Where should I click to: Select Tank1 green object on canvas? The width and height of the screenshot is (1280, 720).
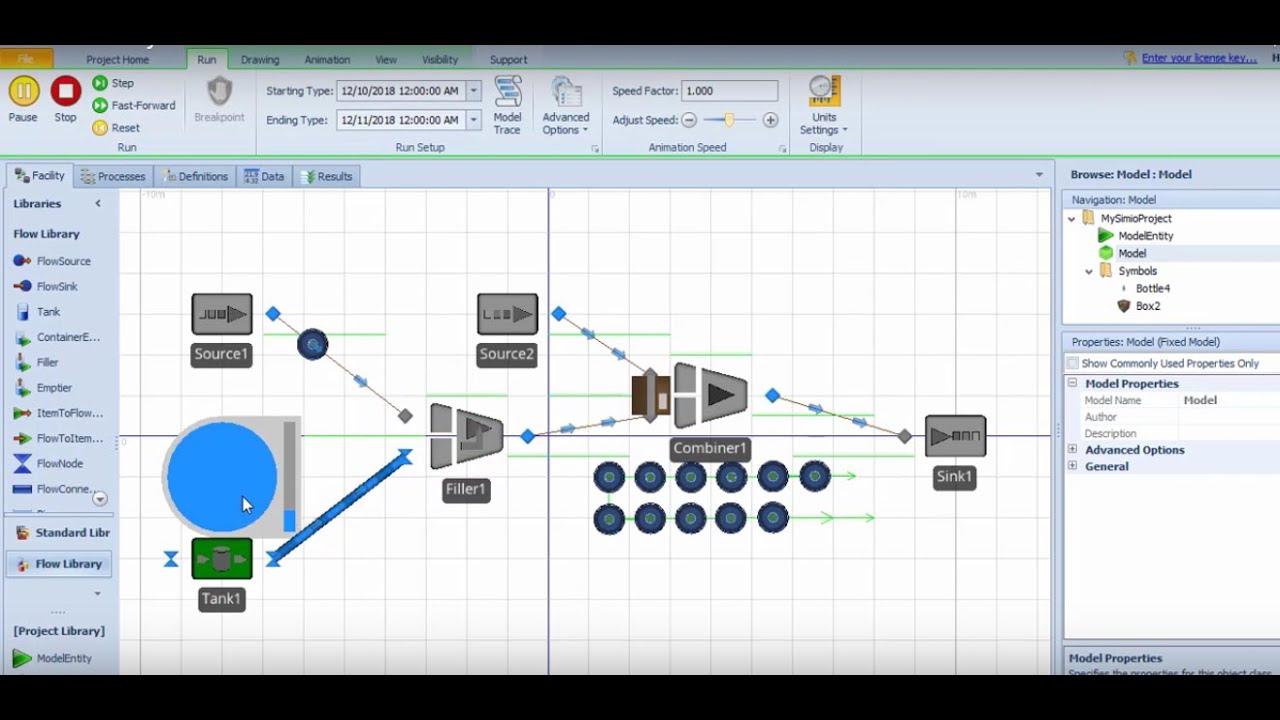[x=222, y=559]
